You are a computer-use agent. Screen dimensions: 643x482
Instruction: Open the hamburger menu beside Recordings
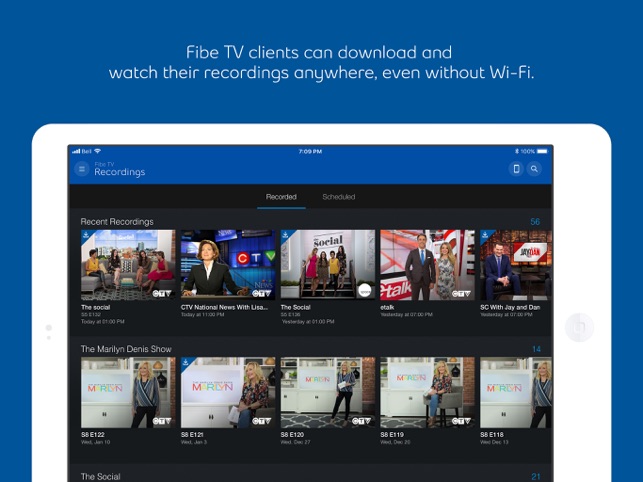click(x=82, y=169)
